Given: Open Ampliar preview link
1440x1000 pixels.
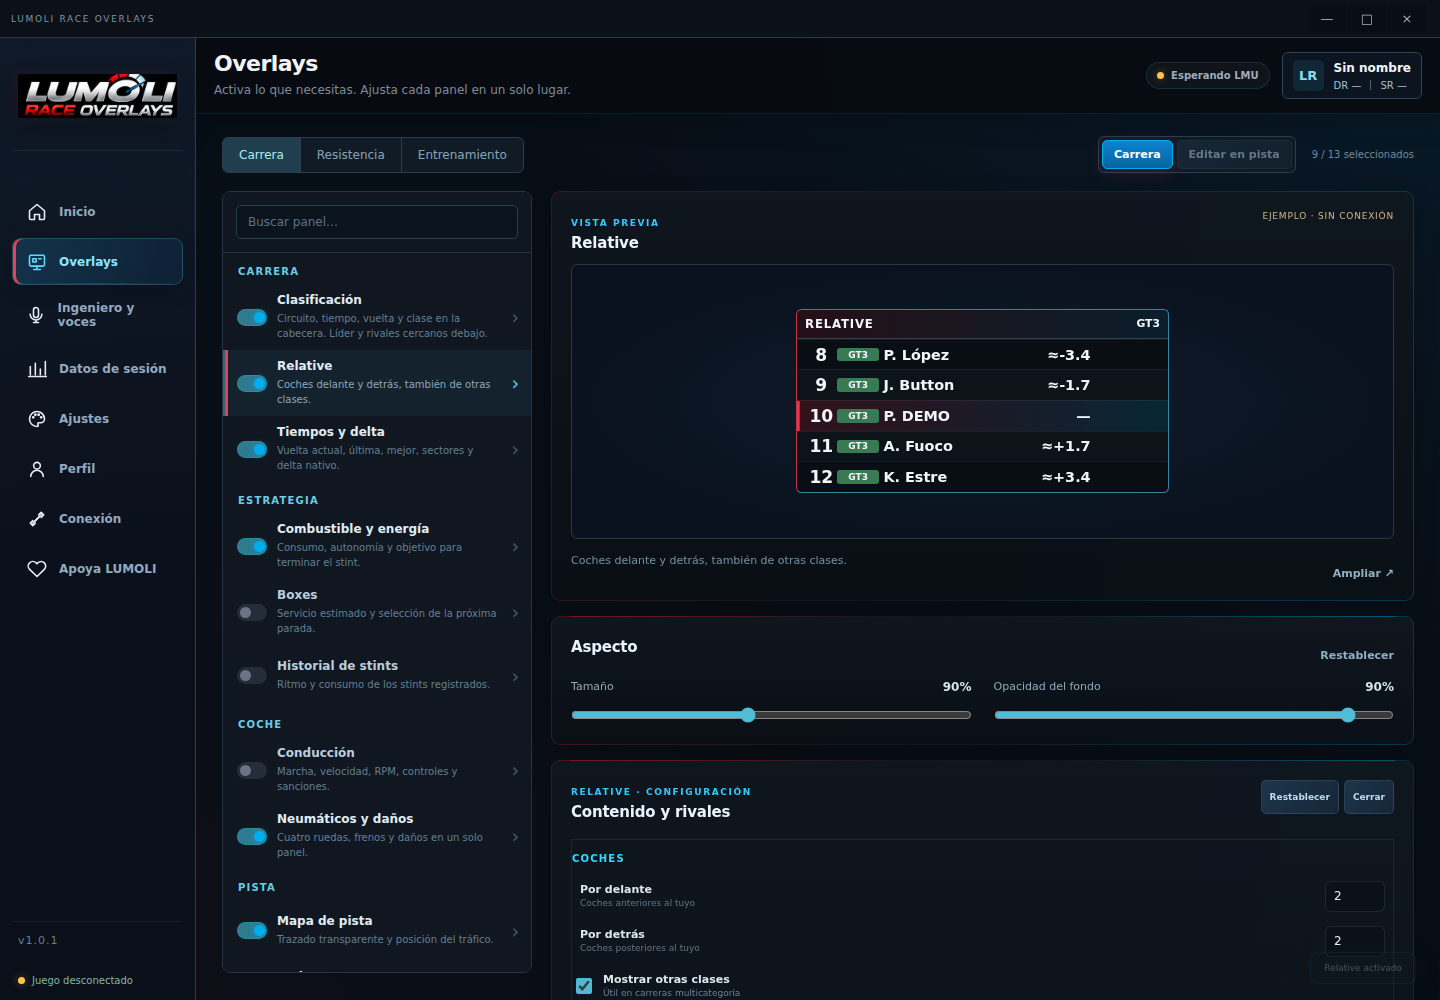Looking at the screenshot, I should point(1362,573).
